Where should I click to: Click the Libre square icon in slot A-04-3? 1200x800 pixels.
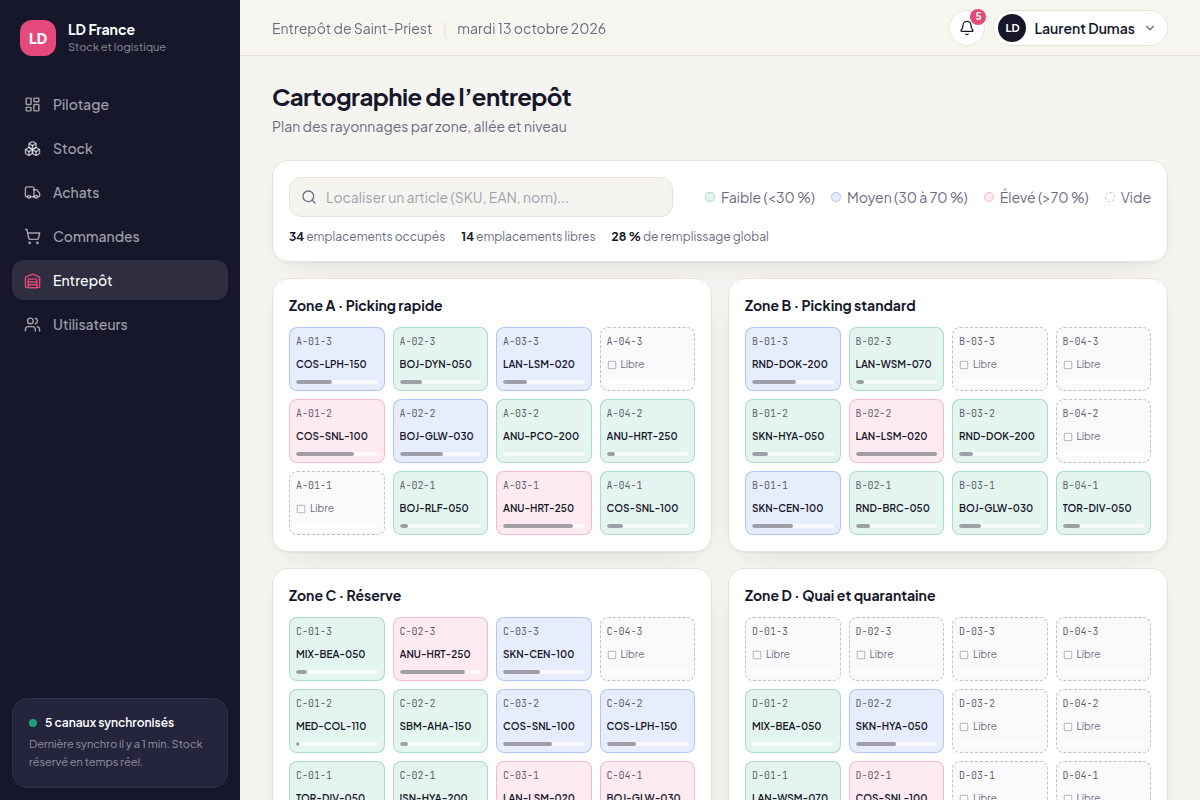(x=611, y=365)
